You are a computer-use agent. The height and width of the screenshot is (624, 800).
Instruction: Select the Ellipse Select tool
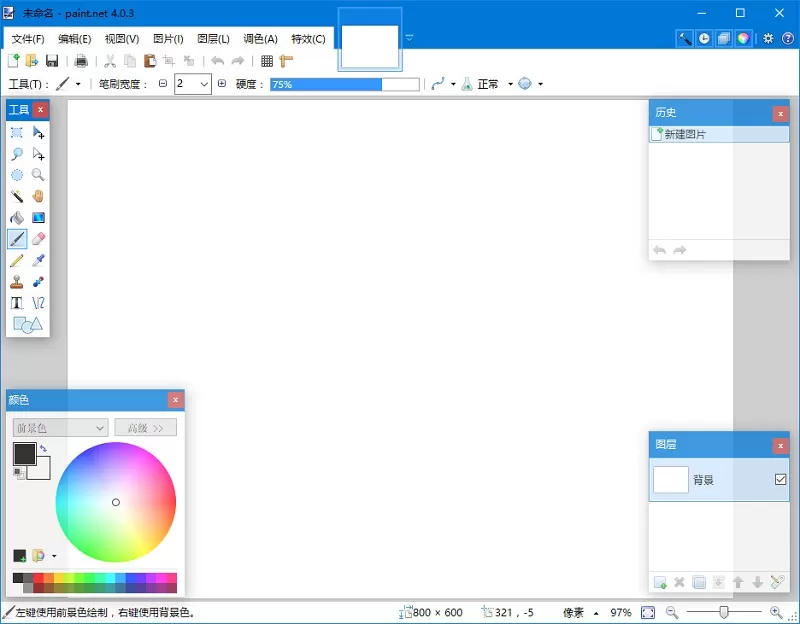tap(17, 175)
